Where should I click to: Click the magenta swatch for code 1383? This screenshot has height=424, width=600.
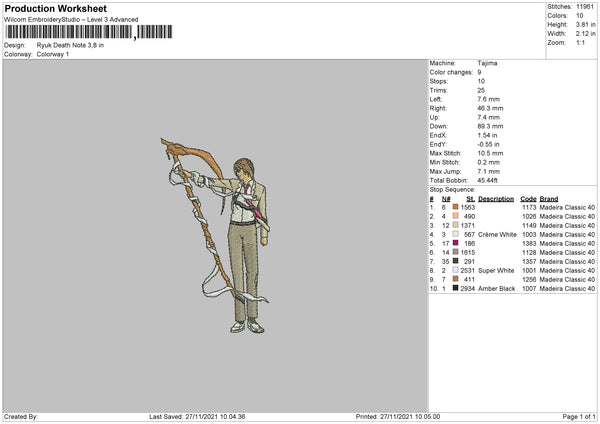point(455,243)
